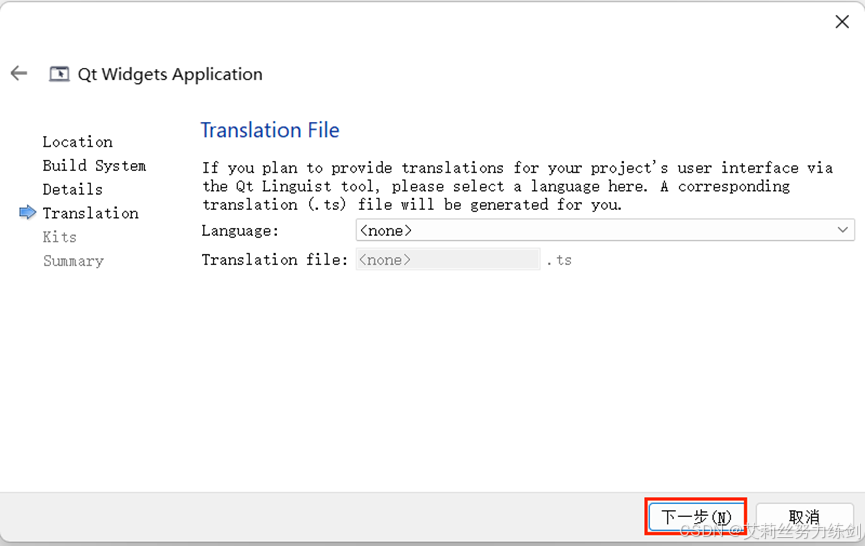
Task: Click the 下一步(N) next button
Action: (696, 517)
